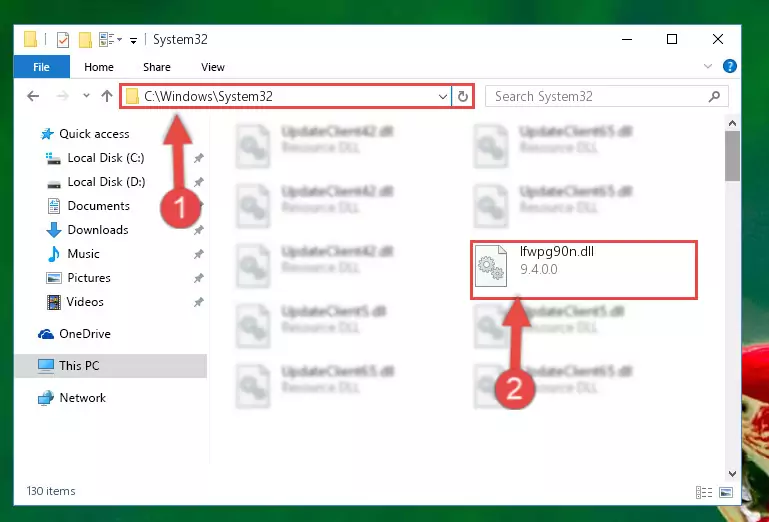This screenshot has width=769, height=522.
Task: Click the pin icon next to Pictures
Action: [198, 278]
